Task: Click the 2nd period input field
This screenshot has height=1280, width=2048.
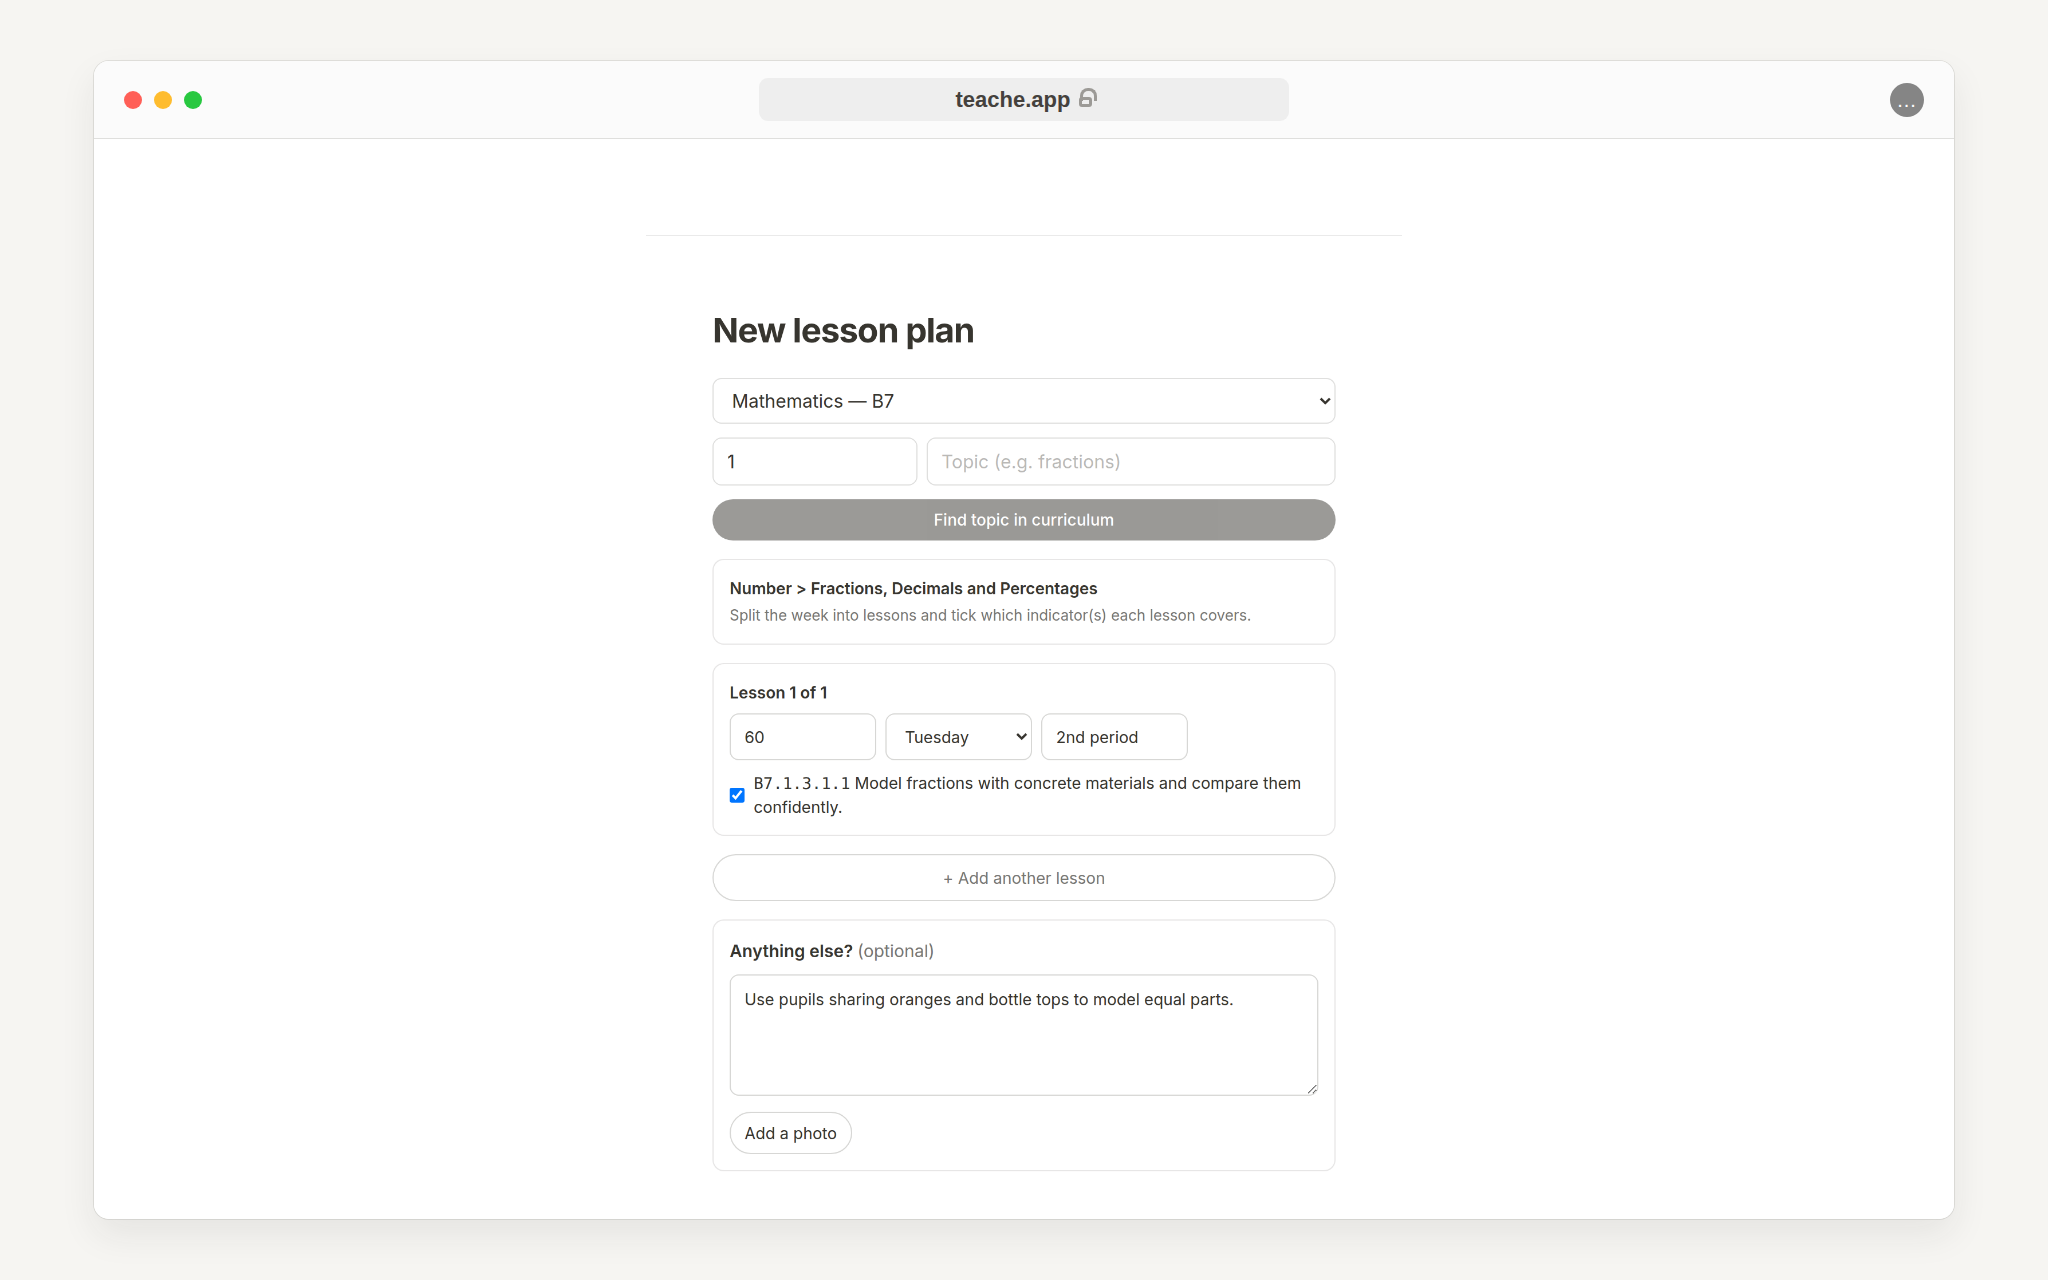Action: pos(1114,737)
